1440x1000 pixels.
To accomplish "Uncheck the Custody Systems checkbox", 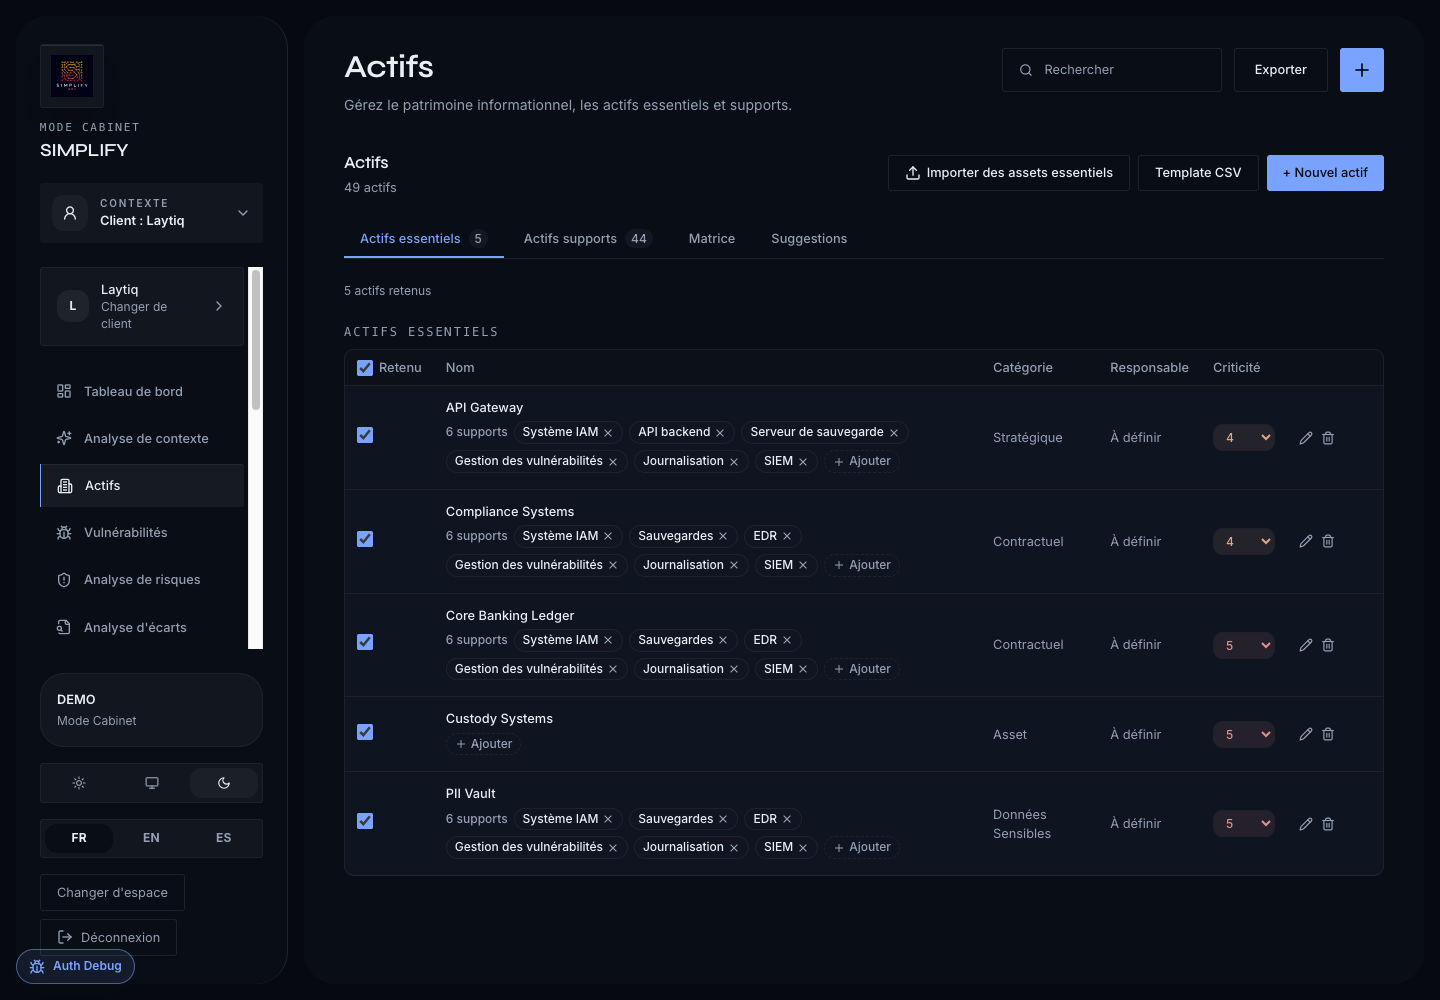I will [x=365, y=732].
